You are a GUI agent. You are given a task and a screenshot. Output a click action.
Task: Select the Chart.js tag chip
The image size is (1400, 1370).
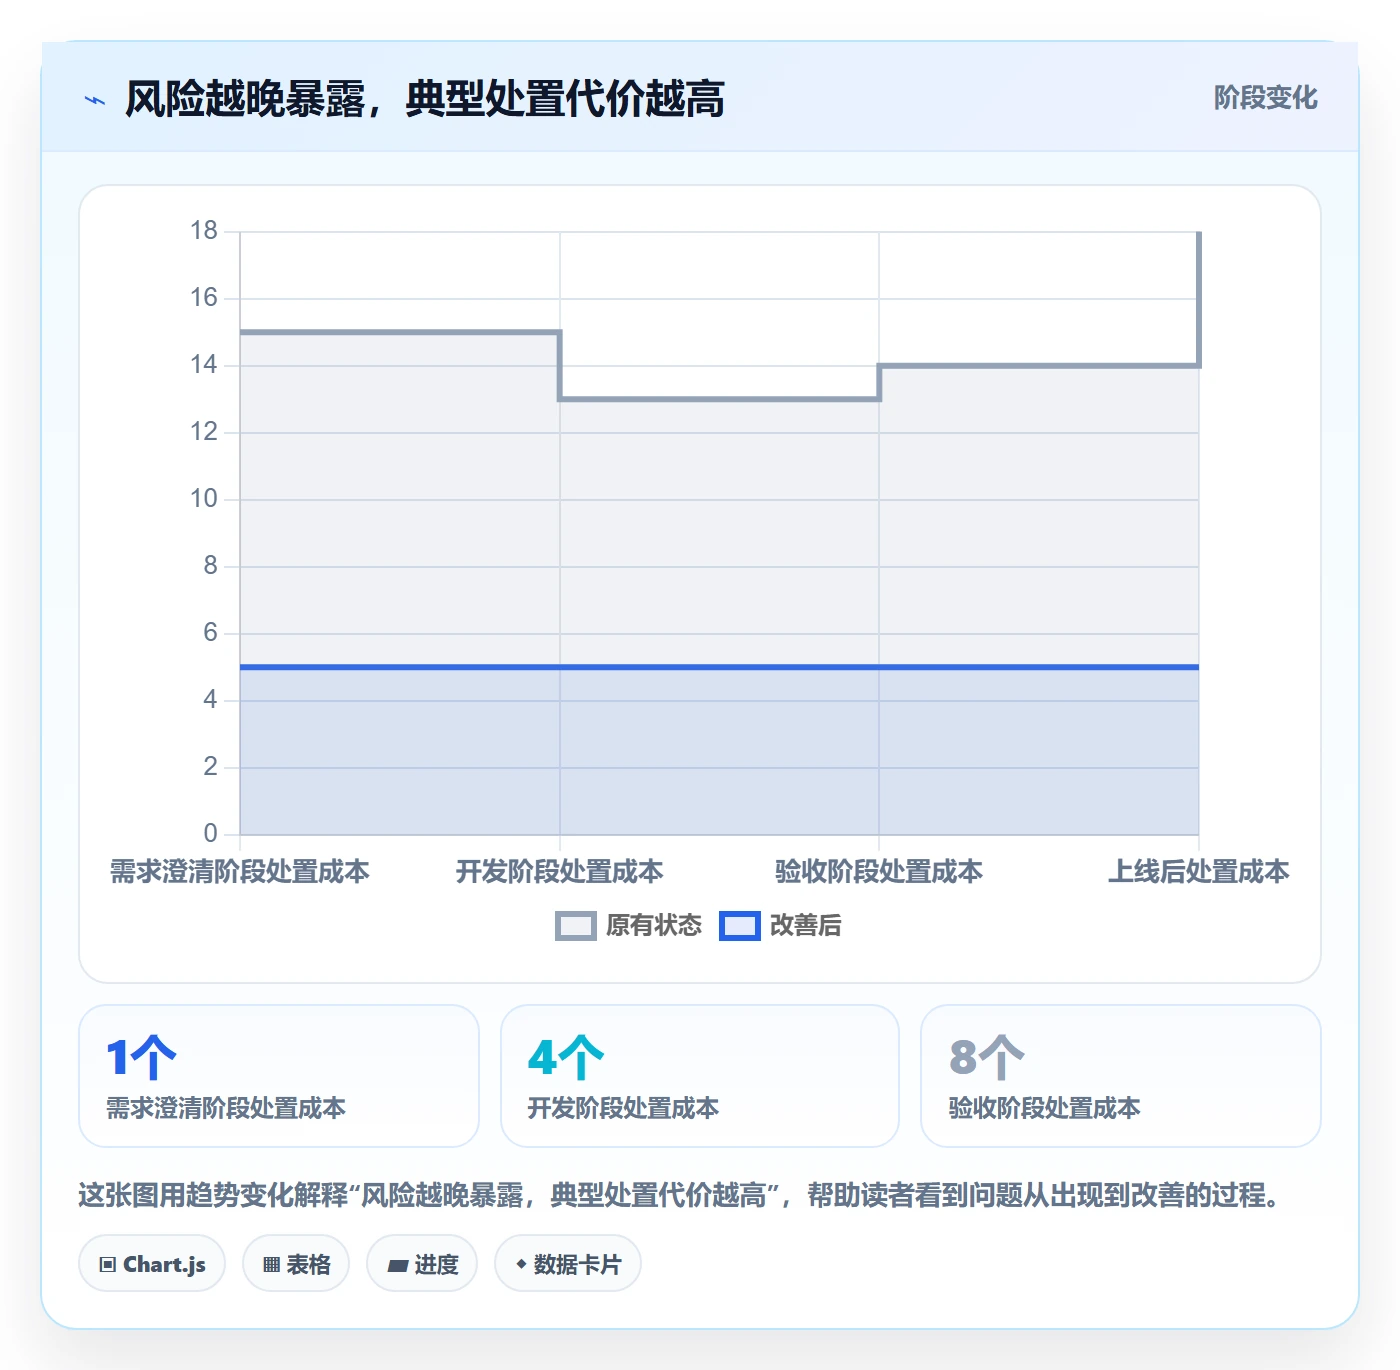point(152,1264)
